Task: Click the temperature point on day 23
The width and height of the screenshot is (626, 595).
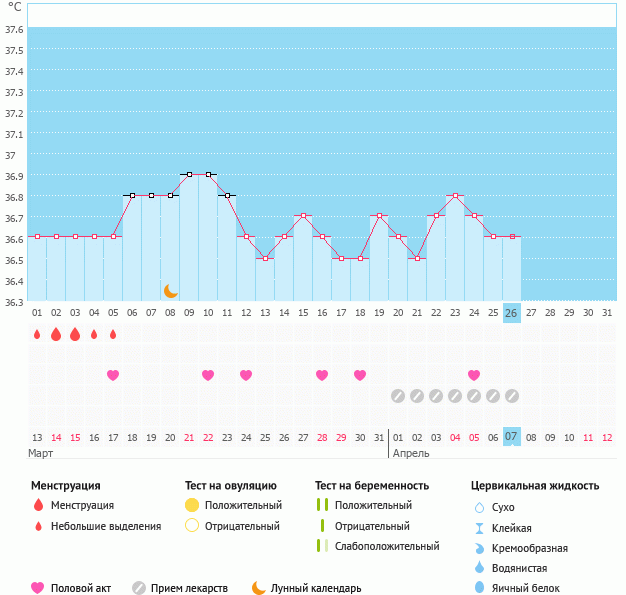Action: pos(455,196)
